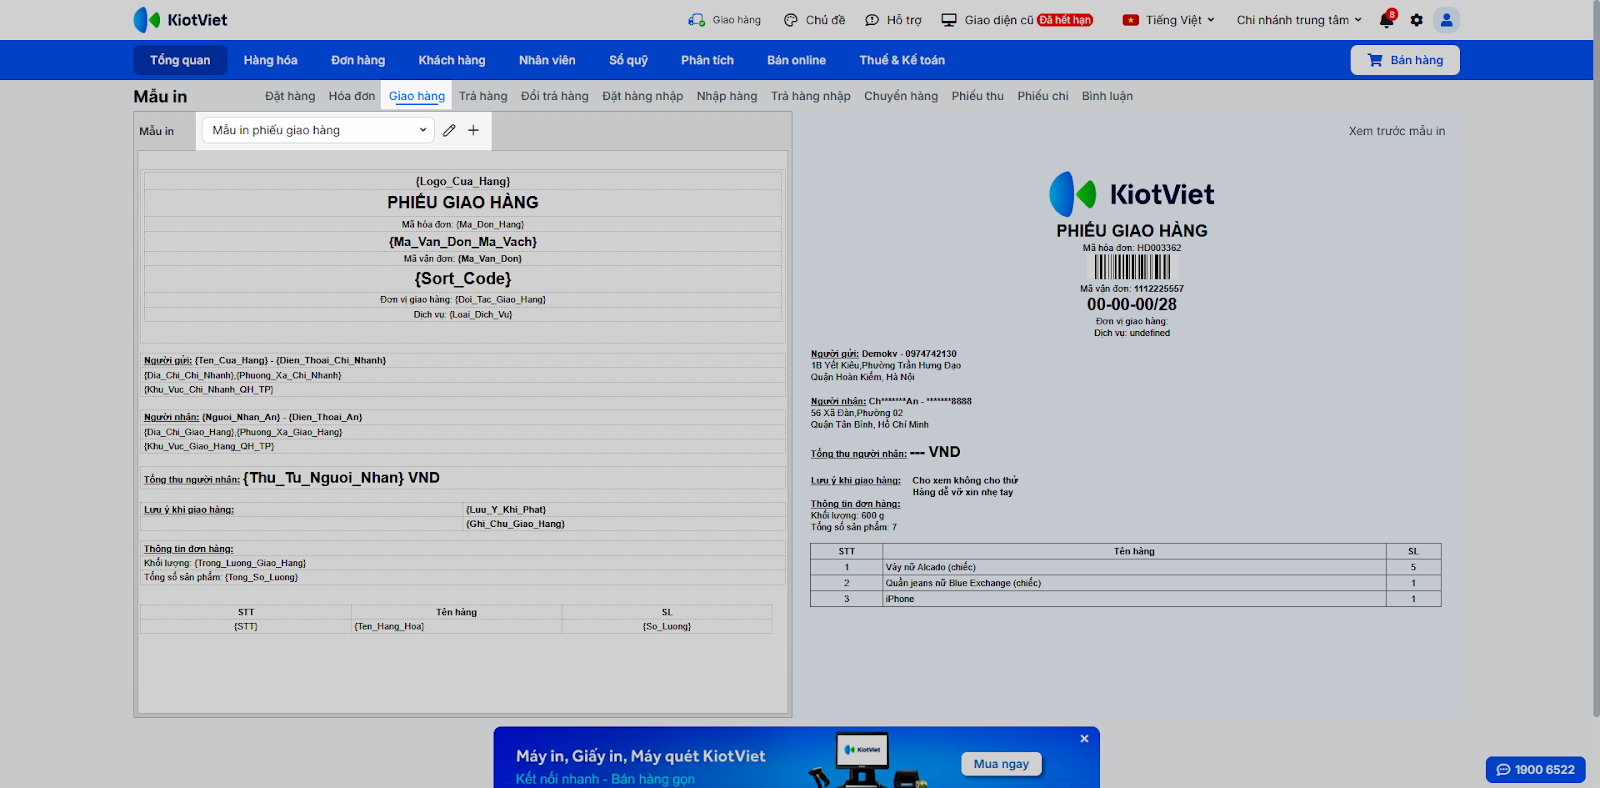Image resolution: width=1600 pixels, height=788 pixels.
Task: Switch to Trả hàng tab
Action: click(x=483, y=96)
